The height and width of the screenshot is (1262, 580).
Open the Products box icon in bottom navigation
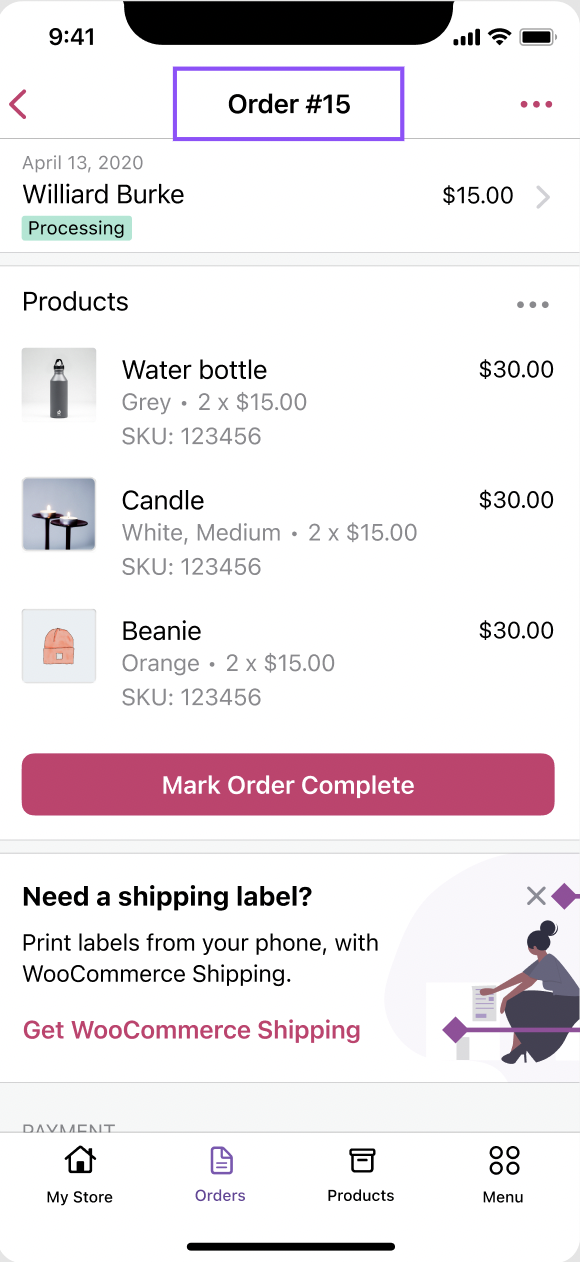pyautogui.click(x=361, y=1161)
